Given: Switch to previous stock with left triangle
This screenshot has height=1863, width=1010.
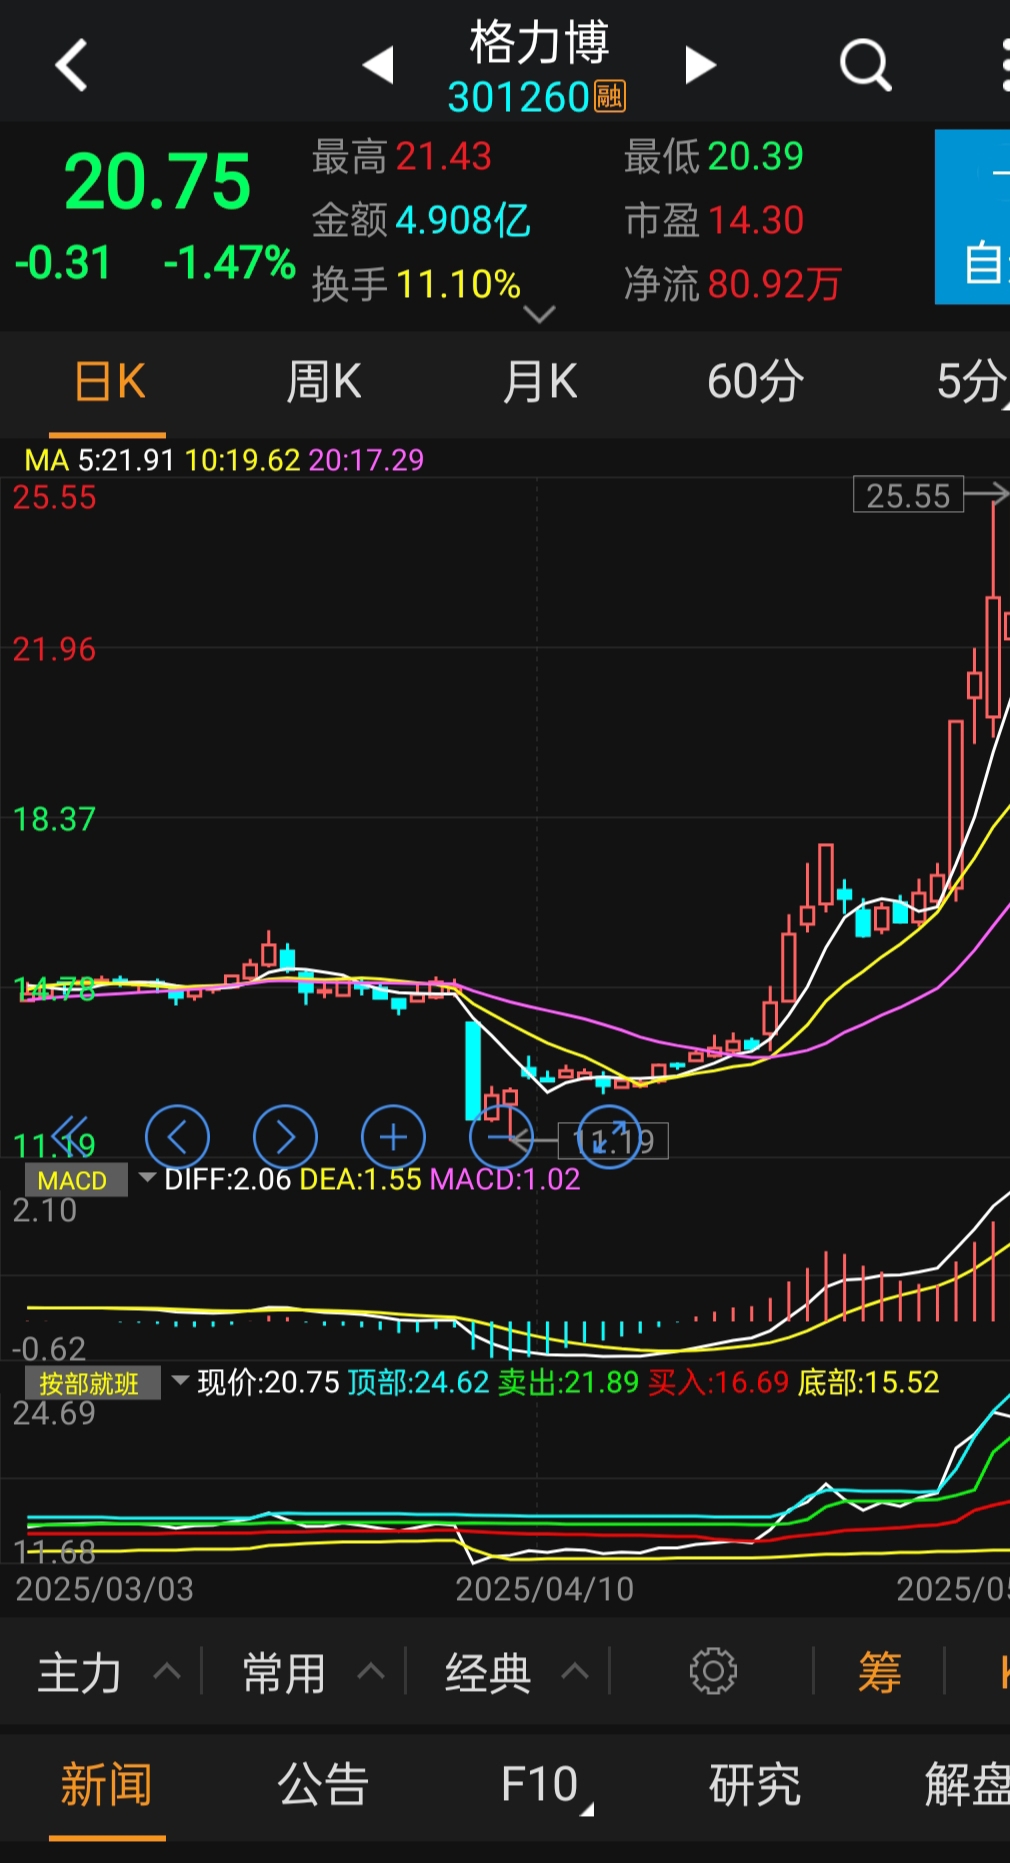Looking at the screenshot, I should coord(378,65).
